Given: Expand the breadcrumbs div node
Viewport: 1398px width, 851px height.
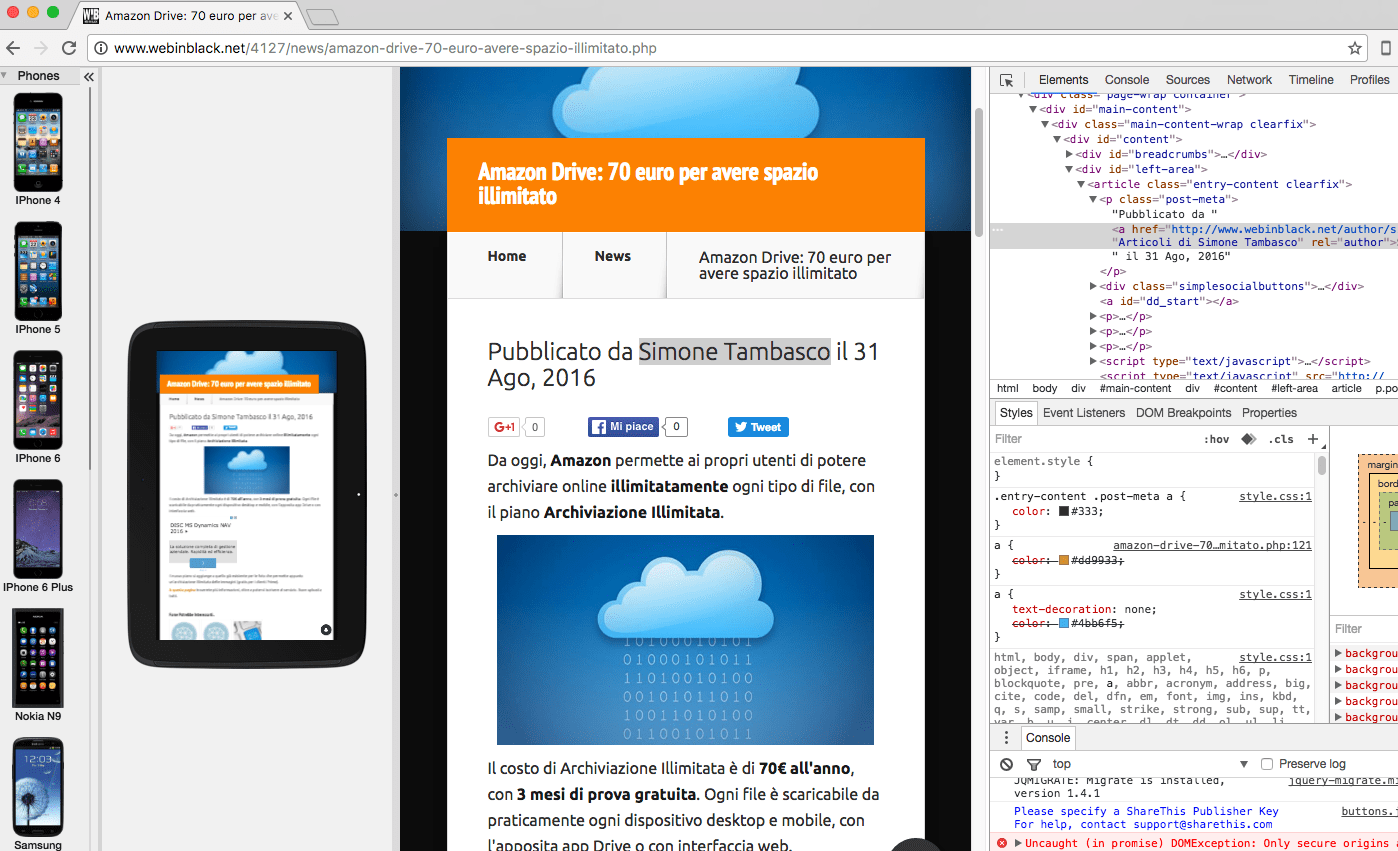Looking at the screenshot, I should tap(1069, 154).
